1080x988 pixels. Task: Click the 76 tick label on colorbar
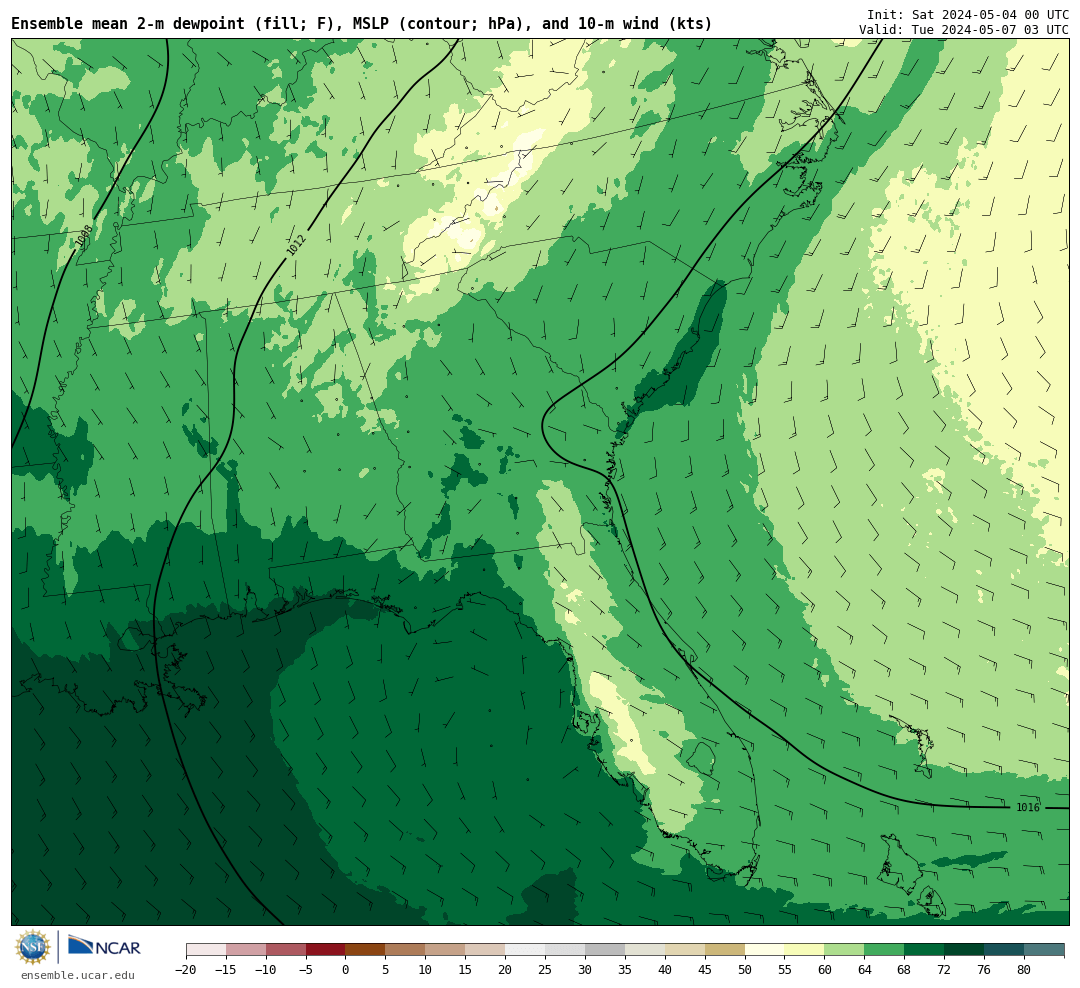[x=985, y=969]
